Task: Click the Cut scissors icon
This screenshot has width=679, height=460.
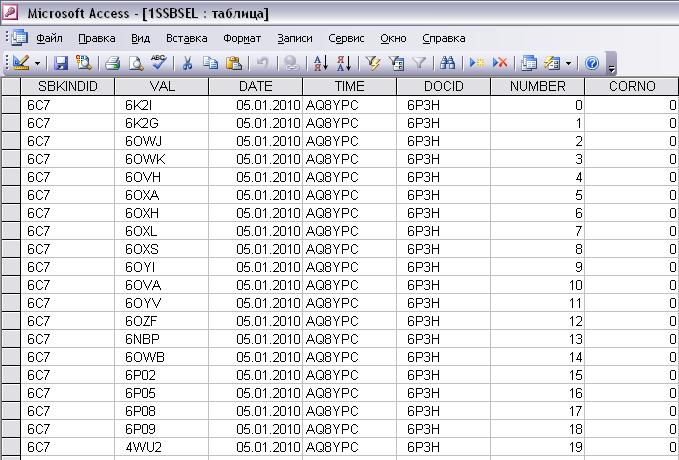Action: pyautogui.click(x=187, y=63)
